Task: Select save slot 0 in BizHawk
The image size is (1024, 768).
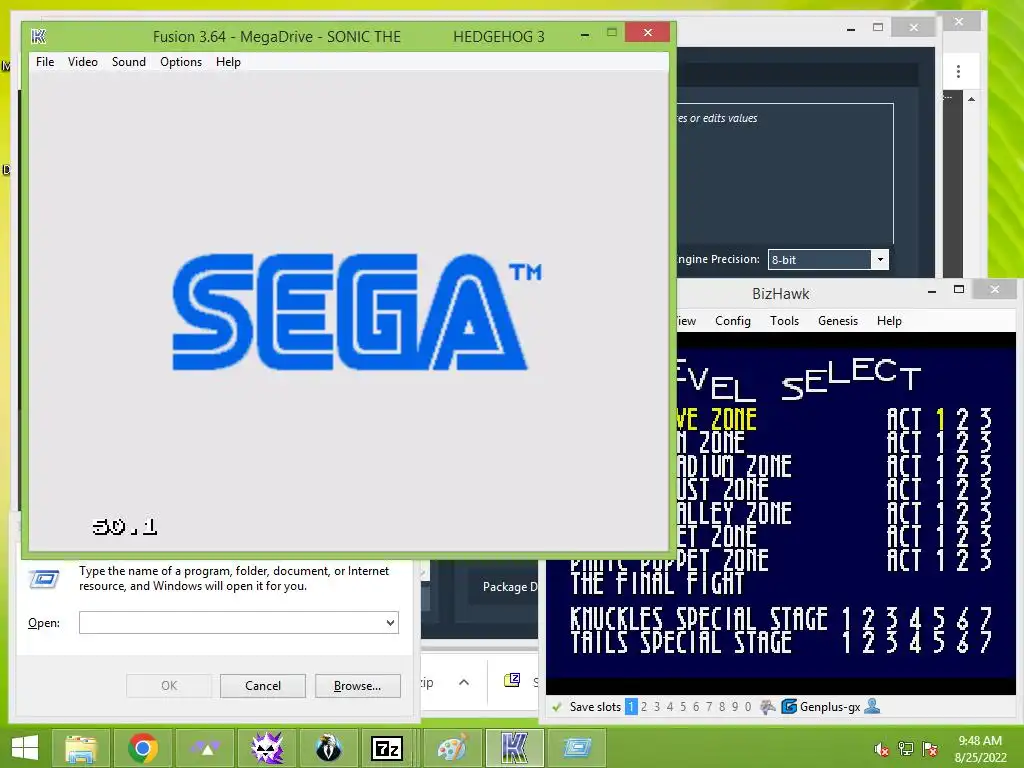Action: pyautogui.click(x=748, y=707)
